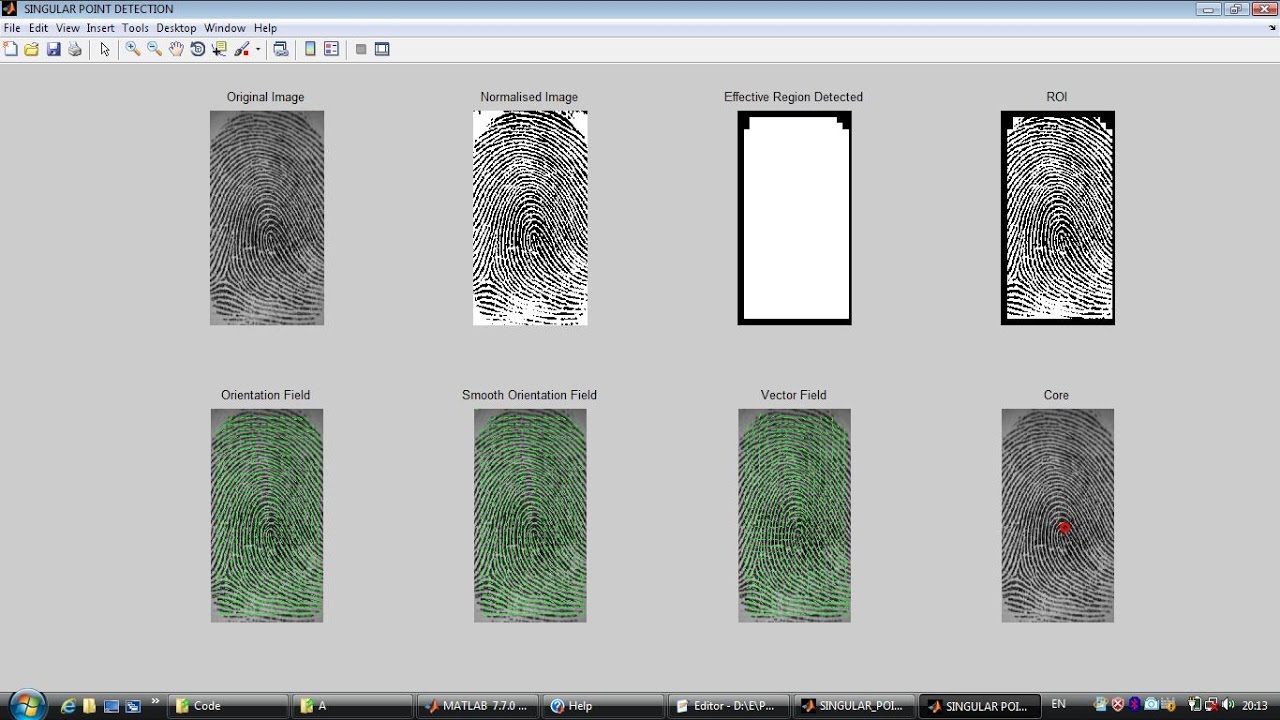Click the "Core" plot title
The image size is (1280, 720).
coord(1056,395)
